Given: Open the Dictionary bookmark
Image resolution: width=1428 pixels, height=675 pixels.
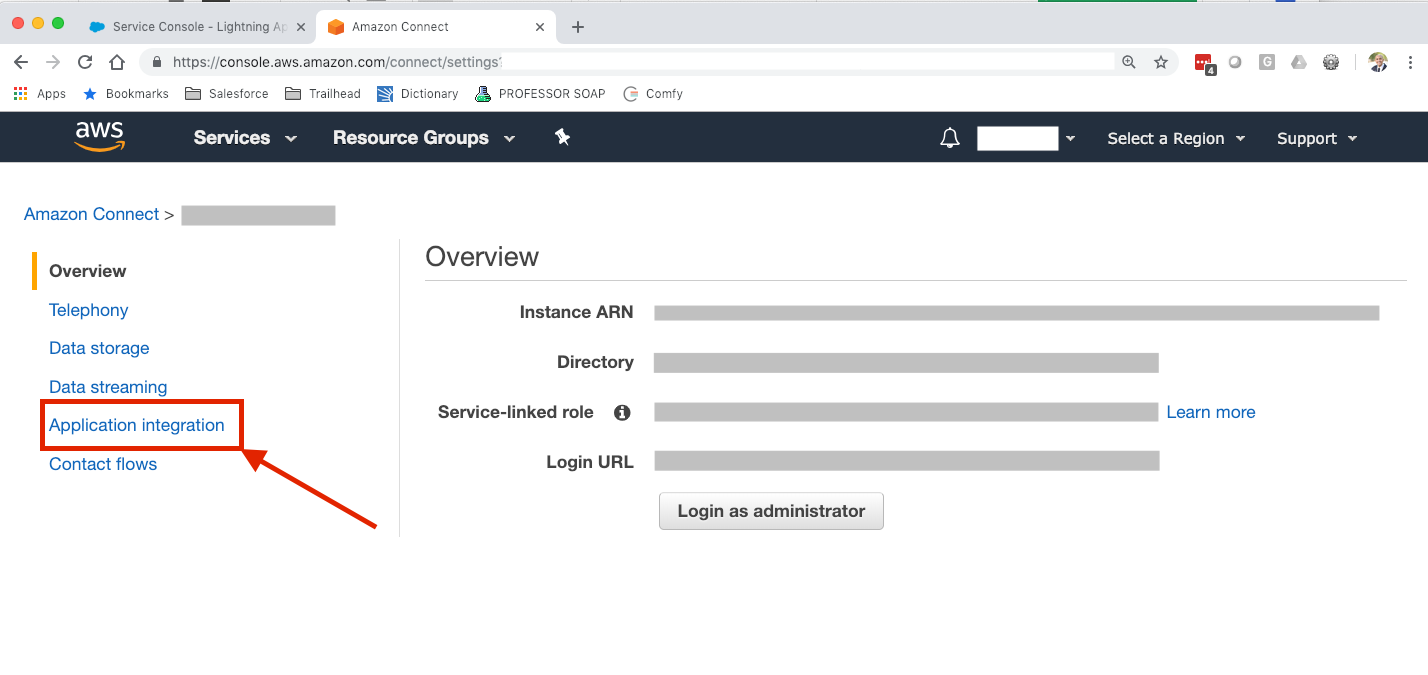Looking at the screenshot, I should 417,94.
